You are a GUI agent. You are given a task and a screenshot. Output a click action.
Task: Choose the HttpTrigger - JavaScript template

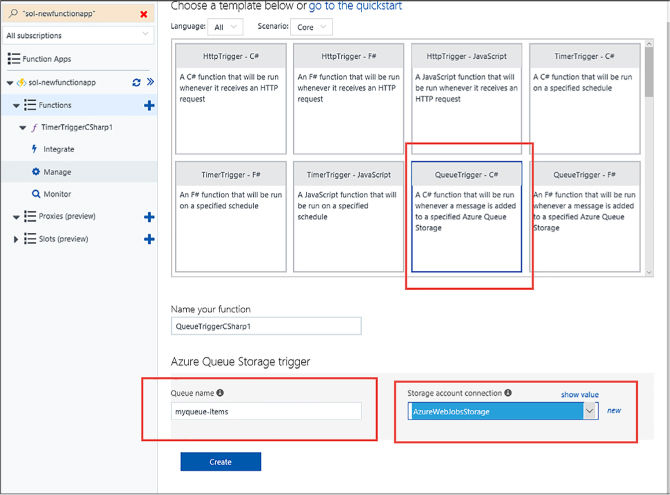coord(466,99)
